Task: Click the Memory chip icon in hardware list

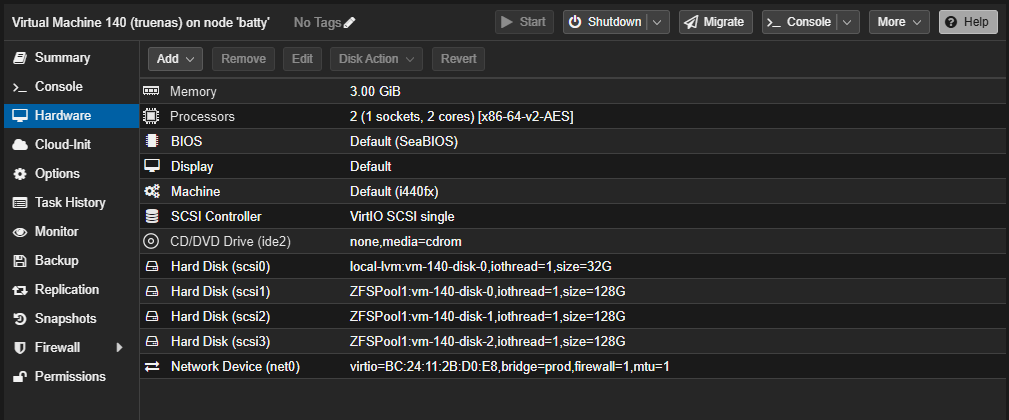Action: coord(152,92)
